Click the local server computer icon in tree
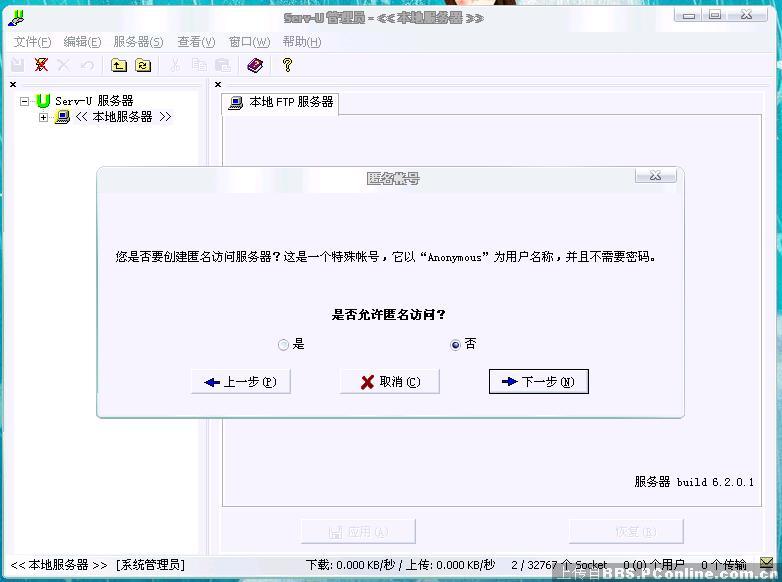Image resolution: width=782 pixels, height=582 pixels. click(62, 117)
